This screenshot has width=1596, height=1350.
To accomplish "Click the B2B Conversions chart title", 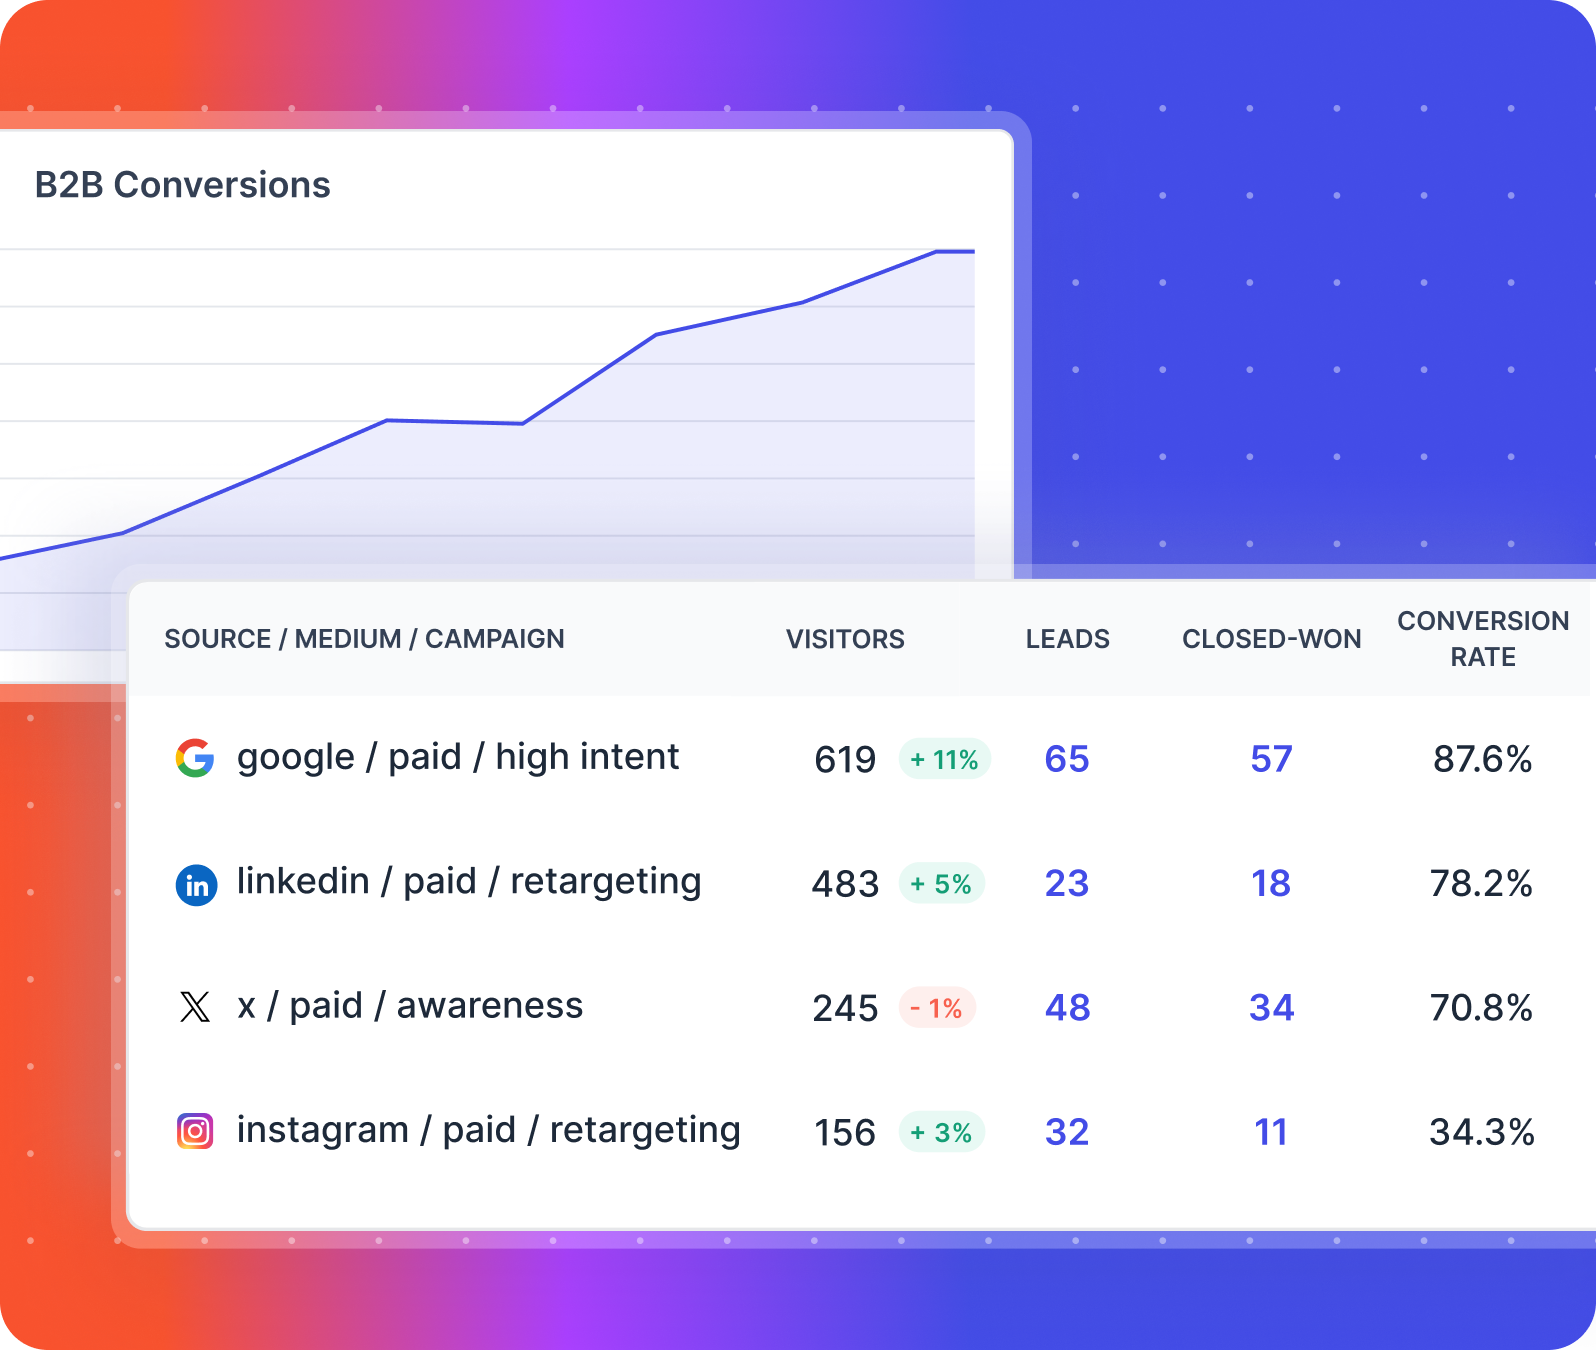I will pos(182,185).
